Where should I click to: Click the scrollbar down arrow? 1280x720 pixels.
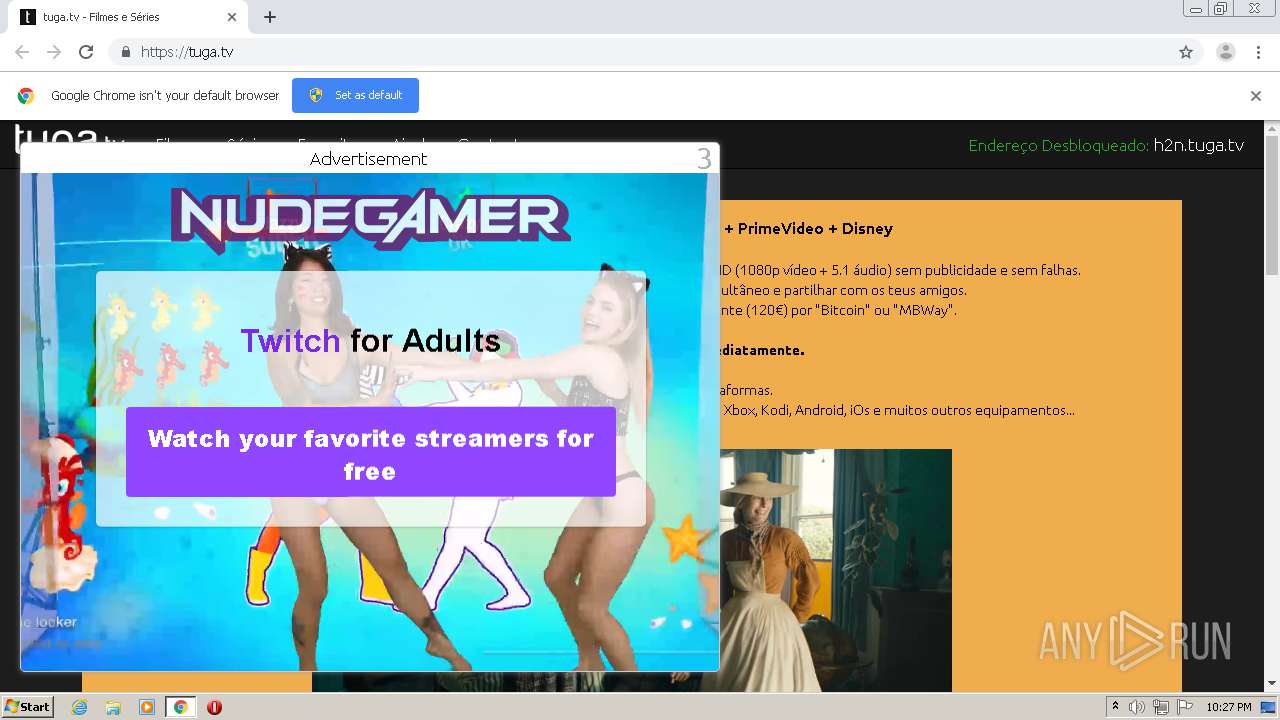pyautogui.click(x=1272, y=684)
